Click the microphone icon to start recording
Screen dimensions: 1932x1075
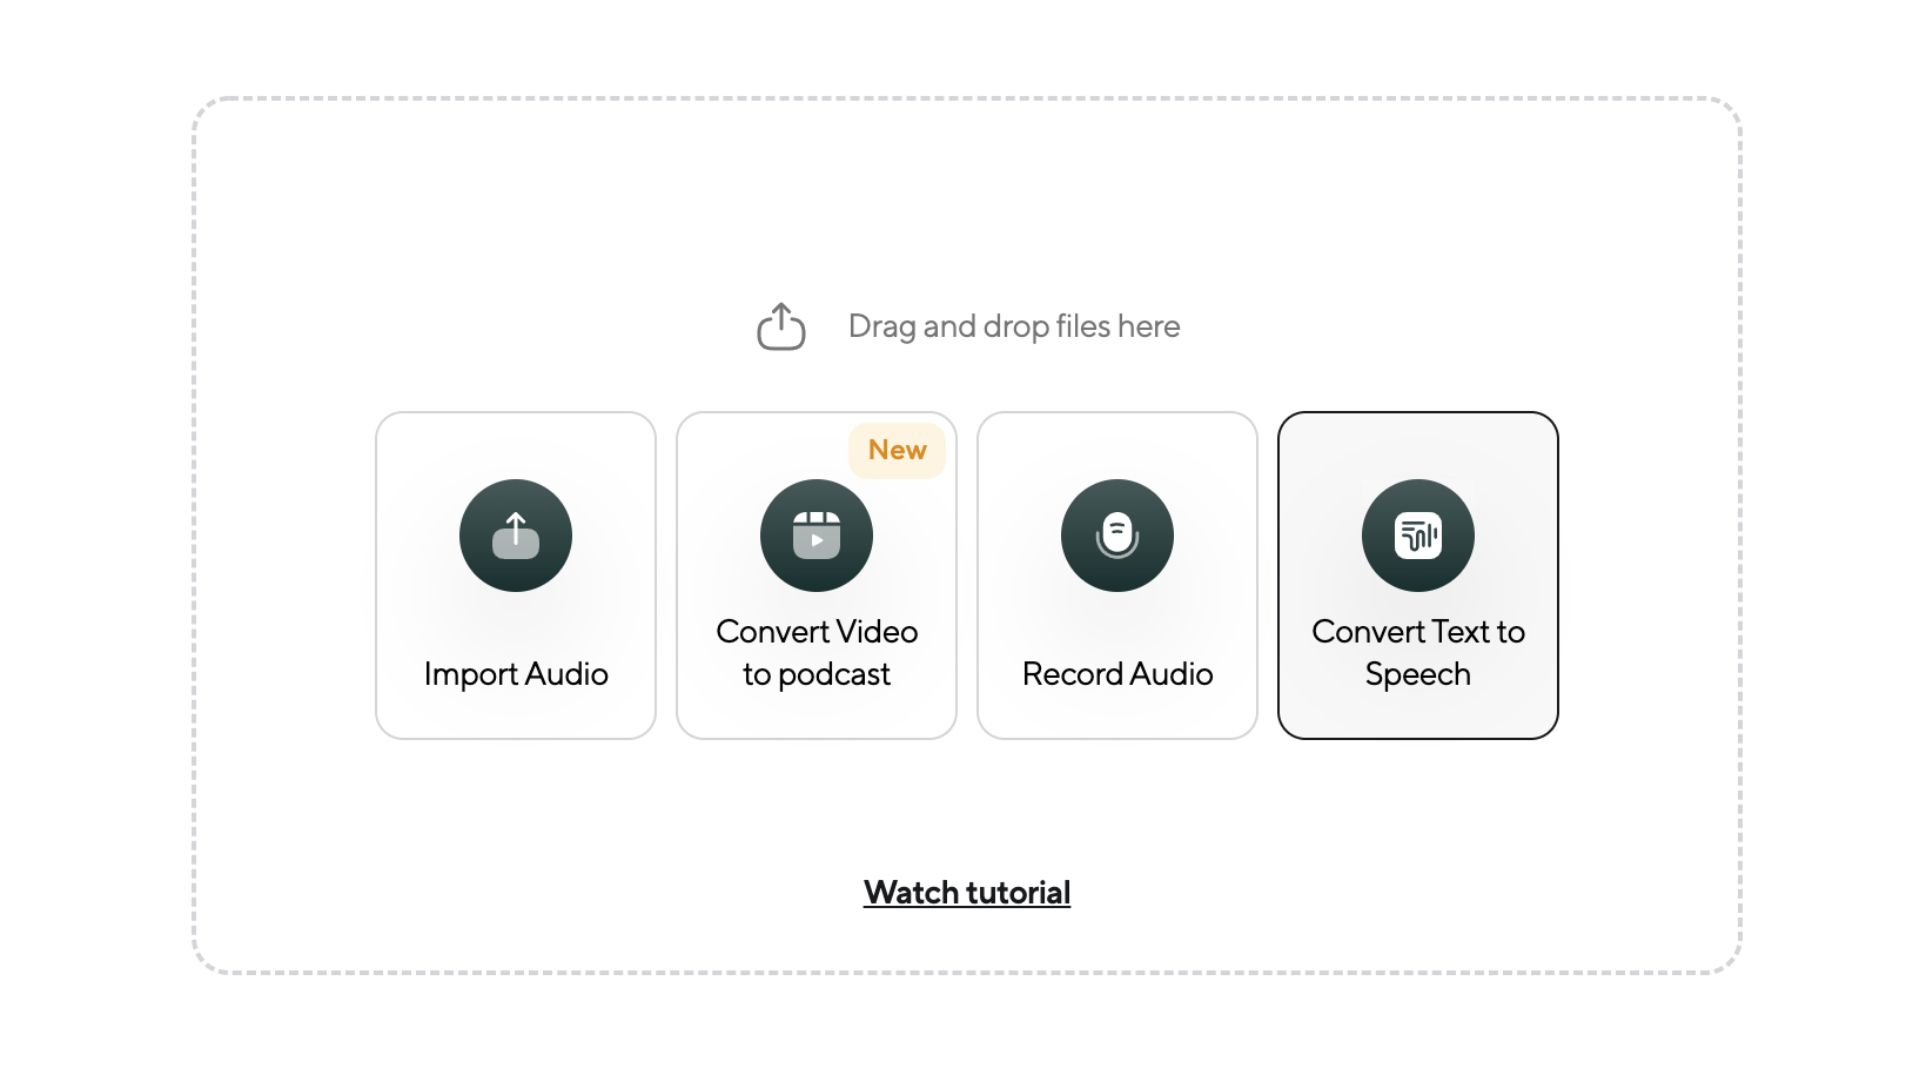click(1117, 535)
